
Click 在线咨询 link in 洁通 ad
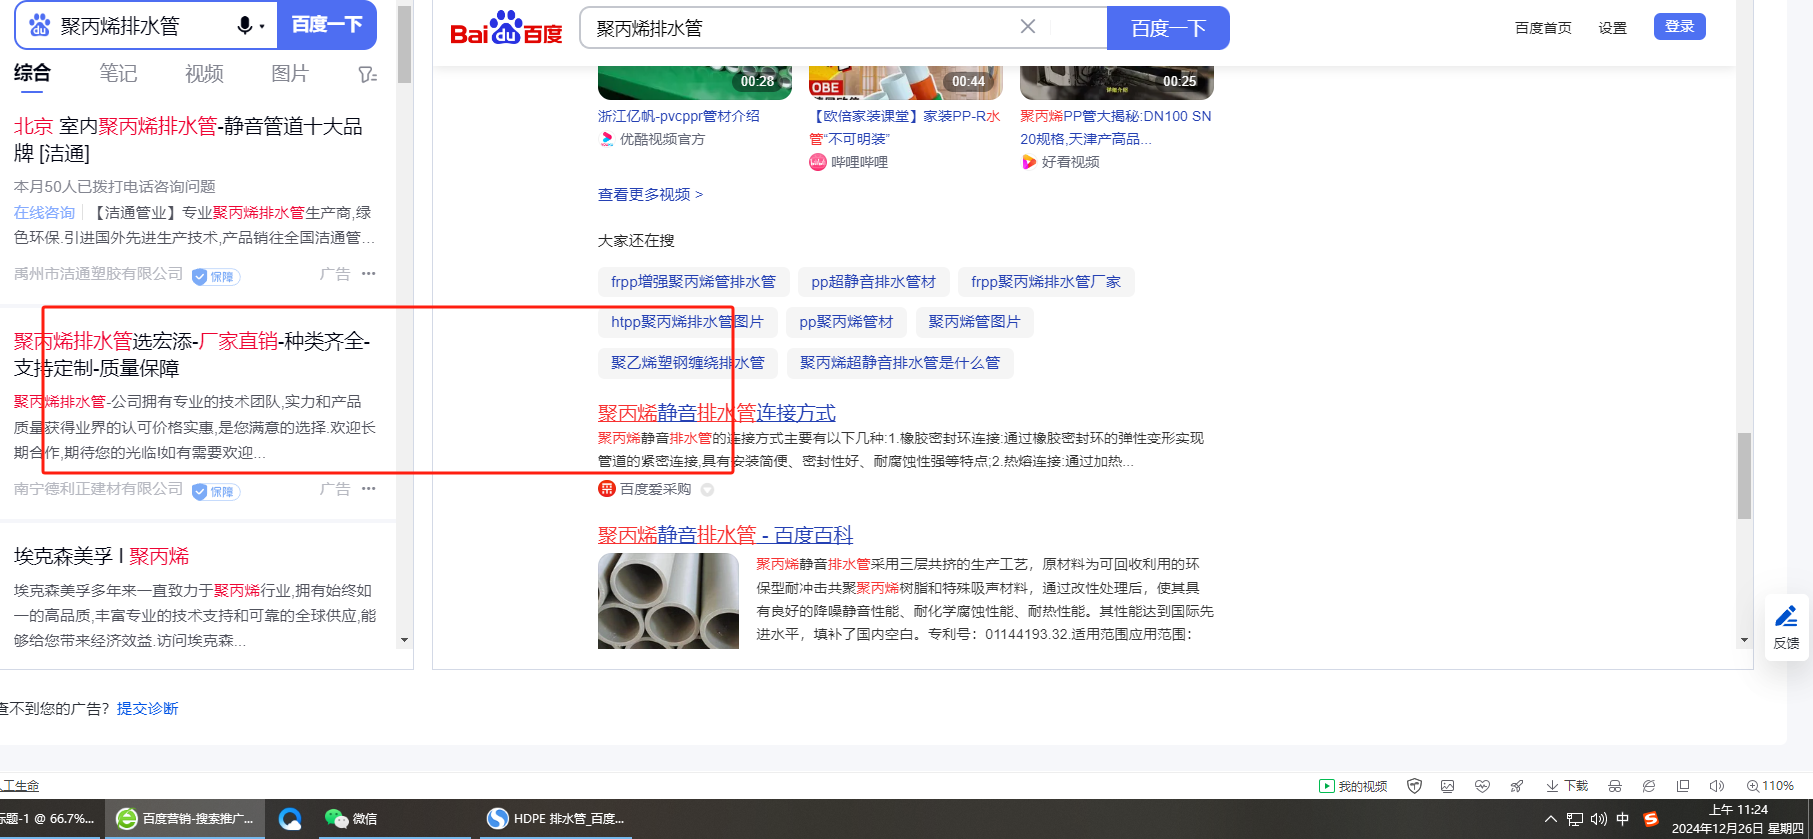(x=44, y=212)
